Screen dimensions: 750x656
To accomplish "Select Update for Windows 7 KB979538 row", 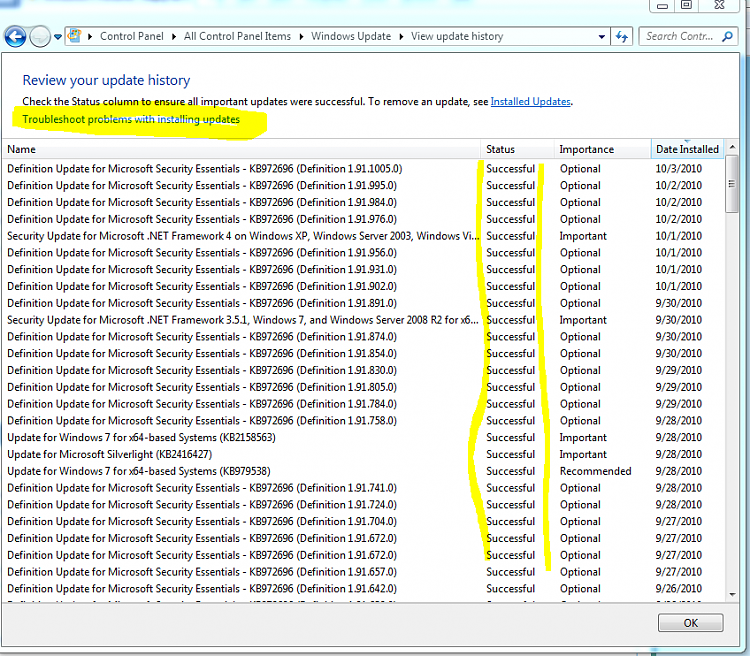I will [363, 471].
